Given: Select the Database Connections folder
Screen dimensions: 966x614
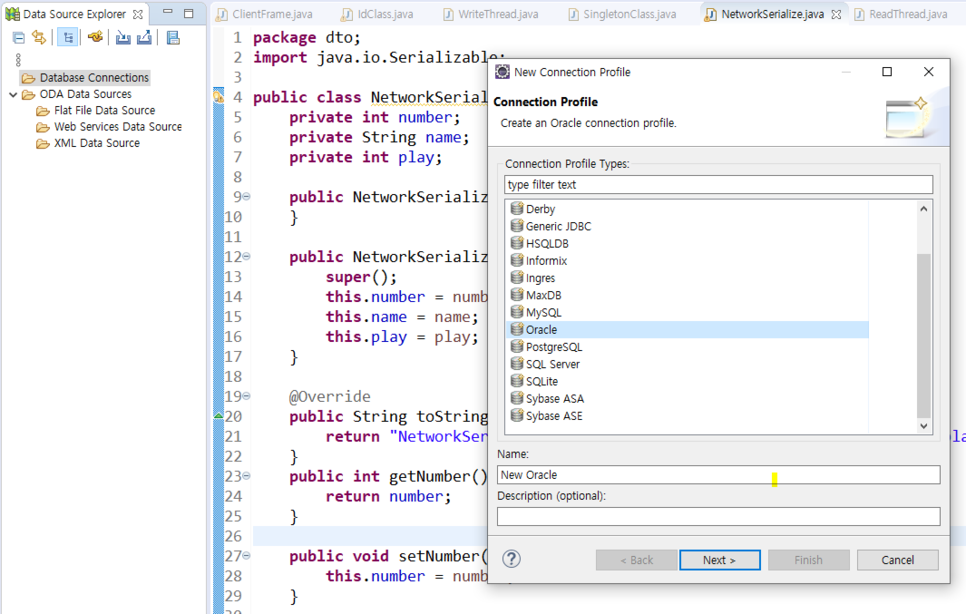Looking at the screenshot, I should pyautogui.click(x=86, y=78).
